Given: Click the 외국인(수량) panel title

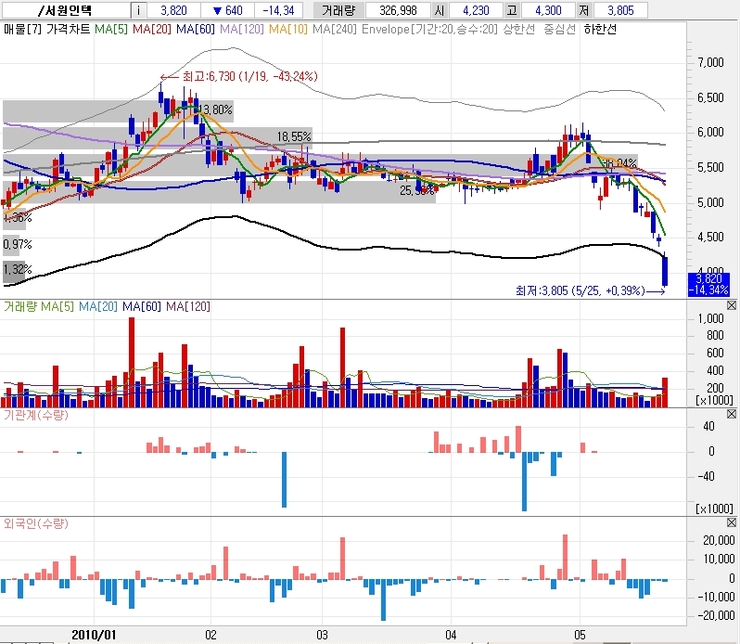Looking at the screenshot, I should [x=36, y=524].
